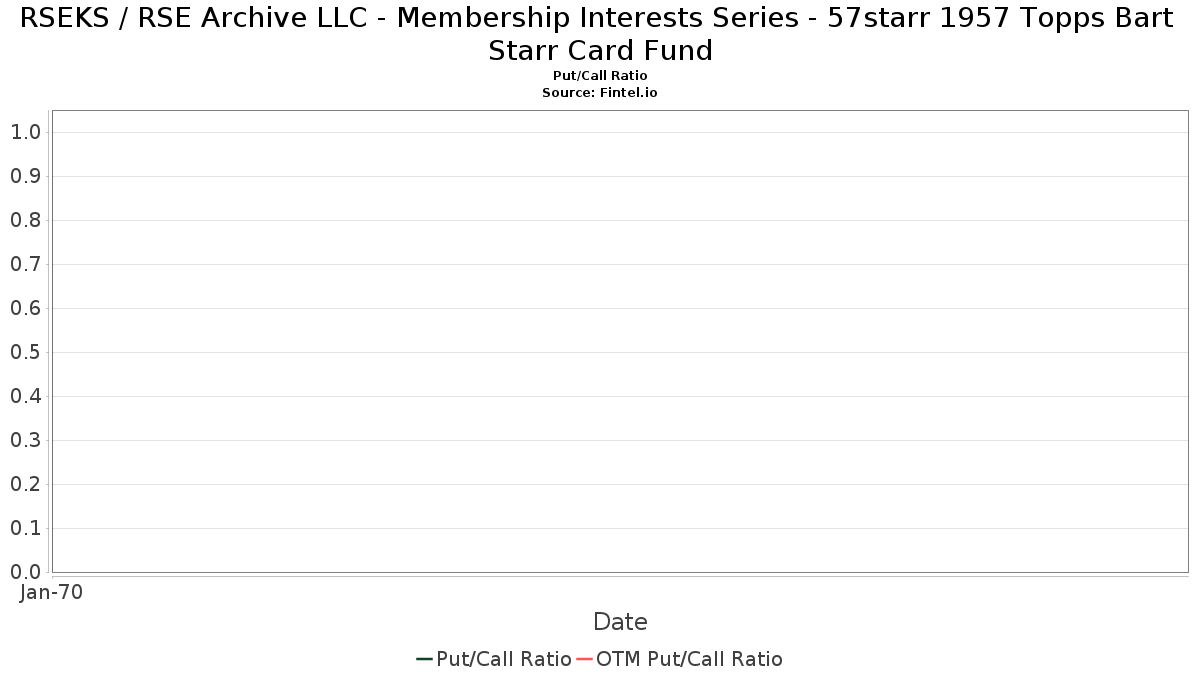The image size is (1200, 675).
Task: Click the 0.3 y-axis label
Action: [25, 440]
